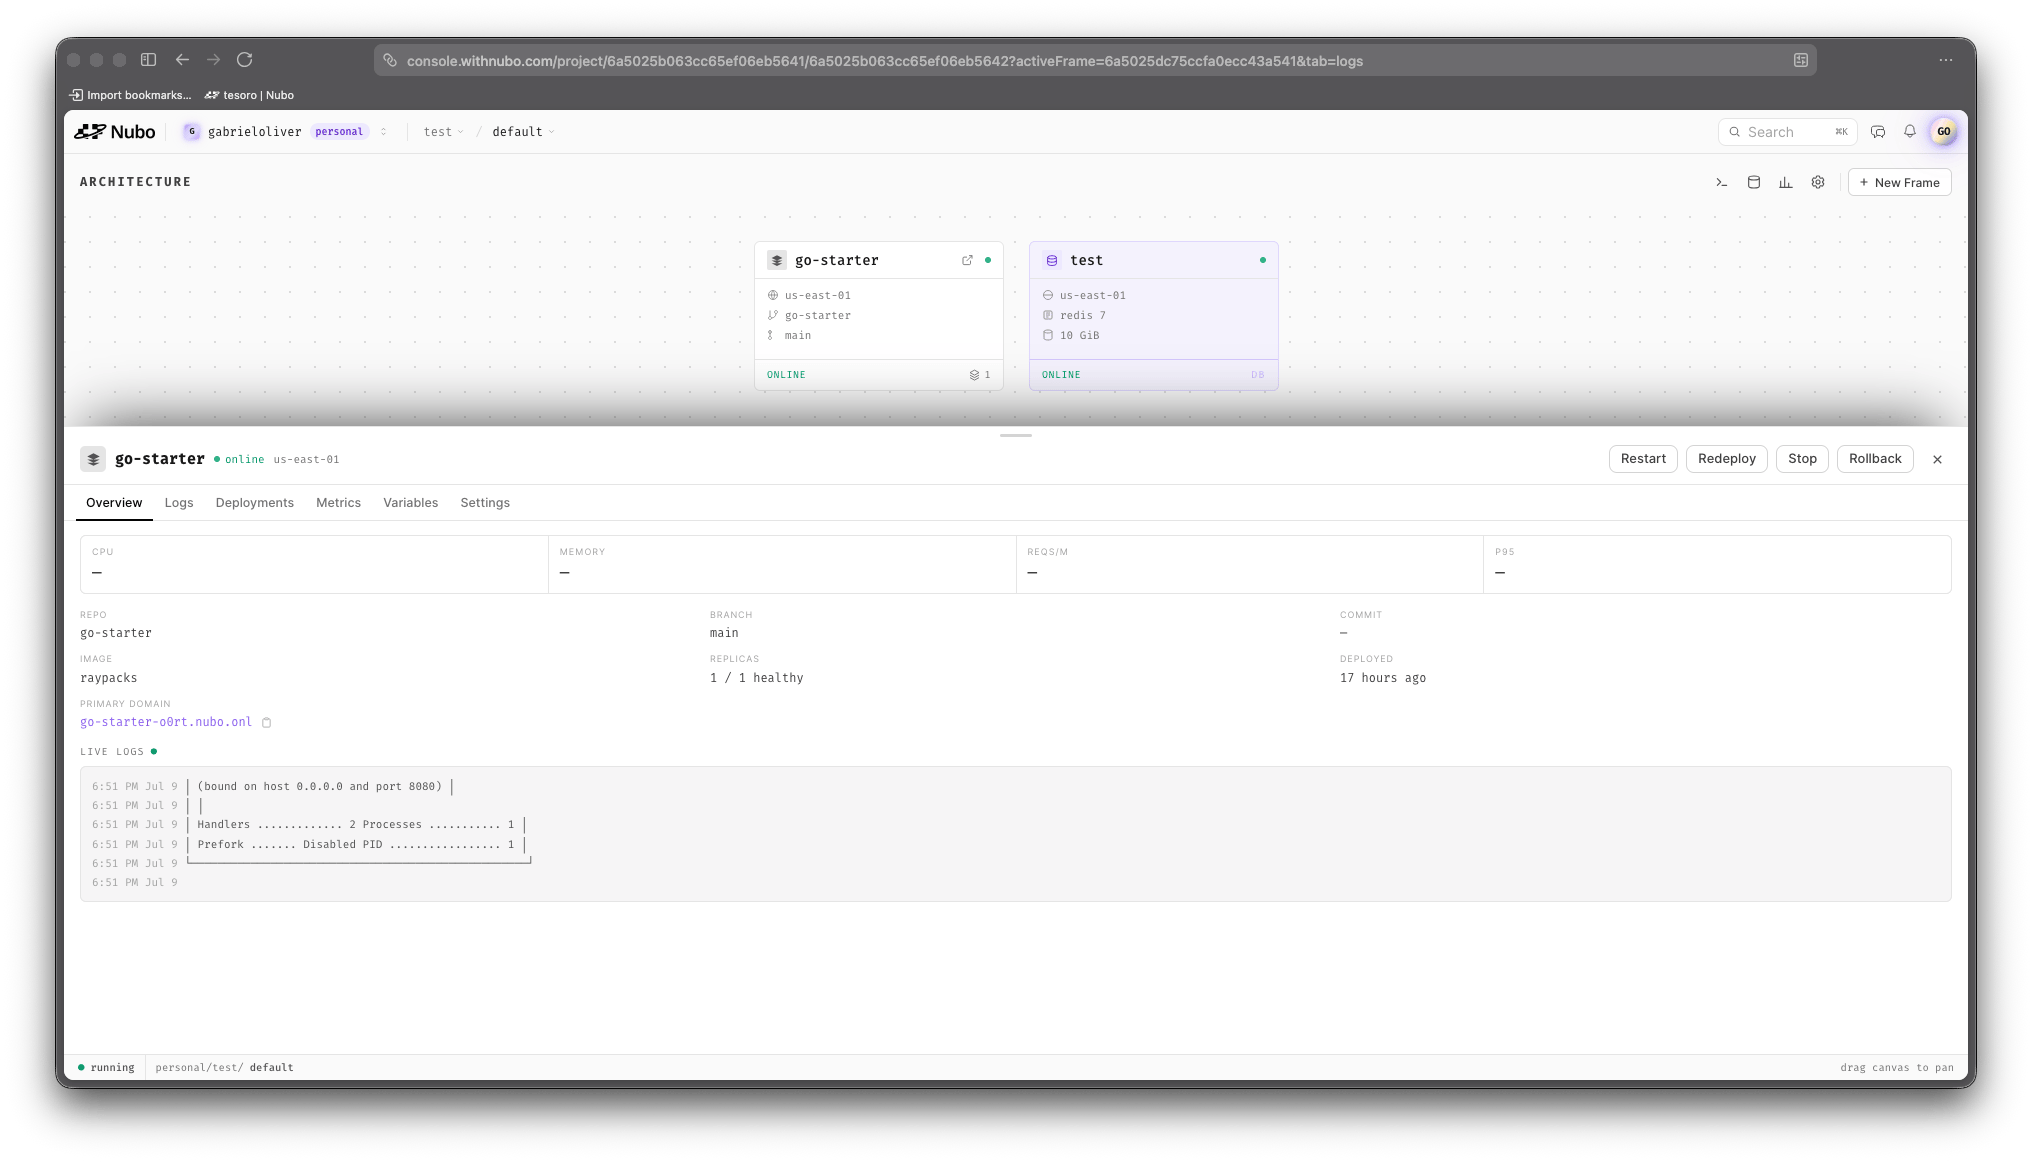Click the Redeploy button
The width and height of the screenshot is (2032, 1162).
(1727, 459)
